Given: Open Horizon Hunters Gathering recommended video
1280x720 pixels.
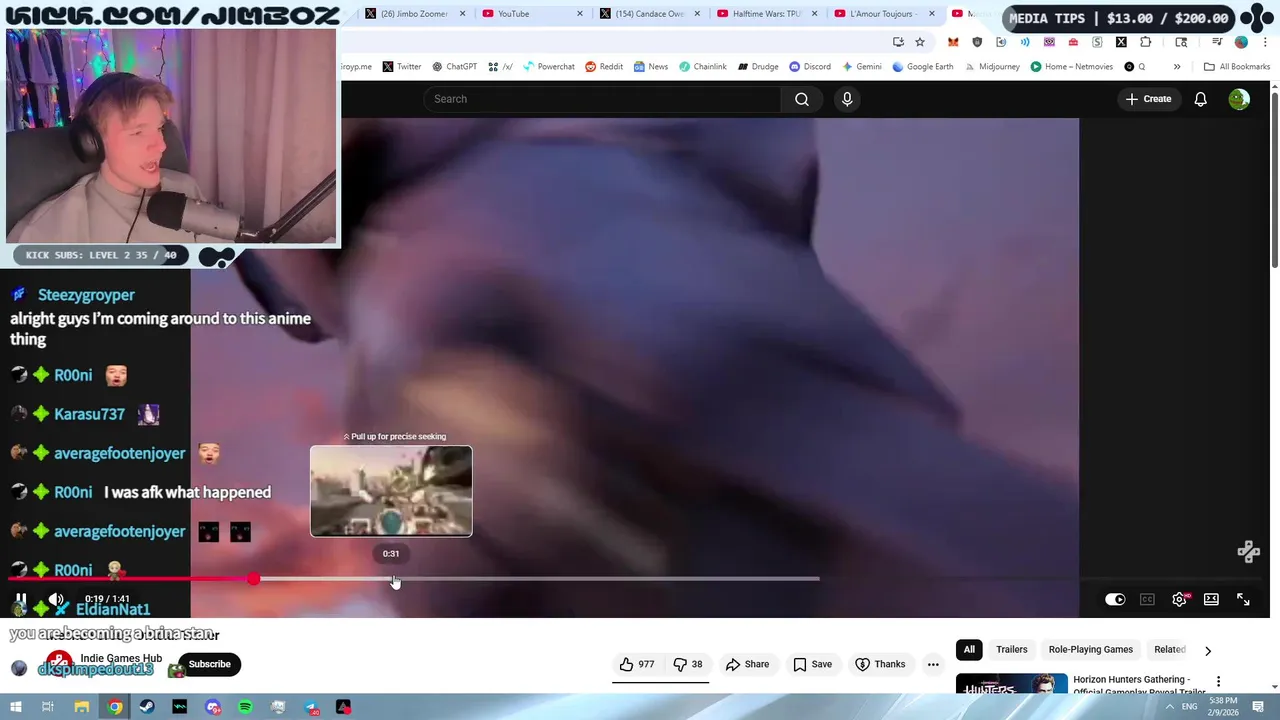Looking at the screenshot, I should (x=1139, y=685).
